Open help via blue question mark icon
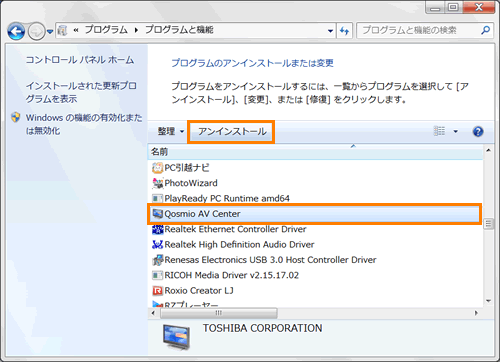500x362 pixels. click(x=478, y=131)
